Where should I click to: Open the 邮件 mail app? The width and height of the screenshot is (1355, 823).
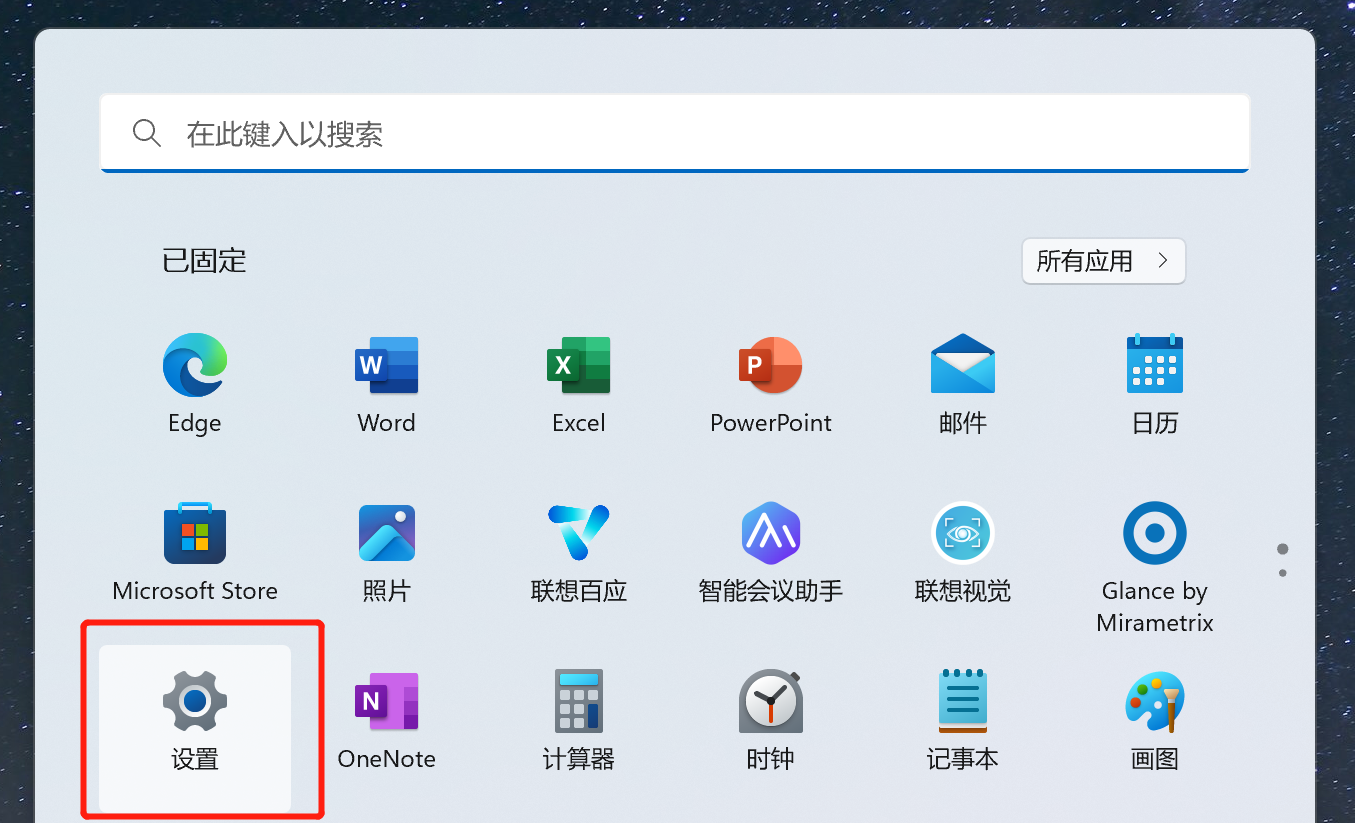click(x=963, y=385)
